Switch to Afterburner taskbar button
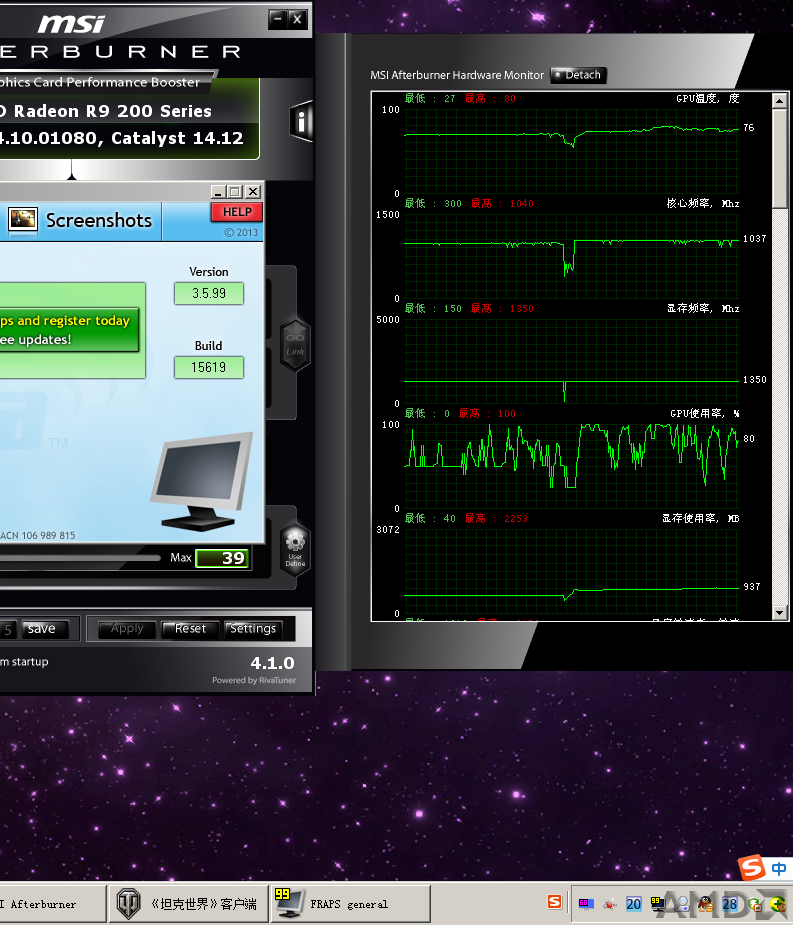793x925 pixels. pos(53,904)
